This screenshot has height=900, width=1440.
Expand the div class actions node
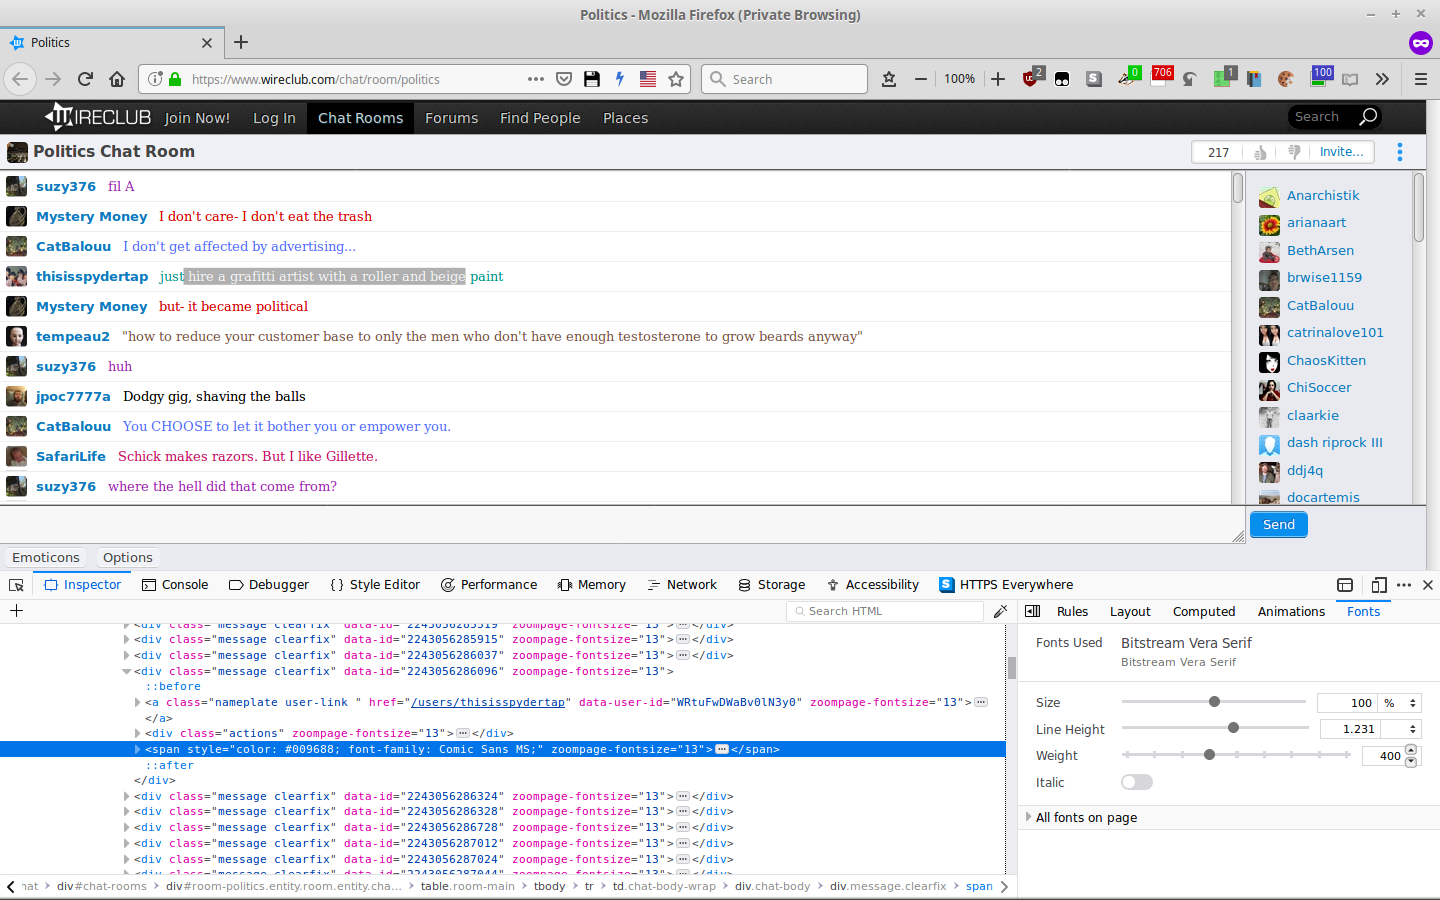click(138, 733)
